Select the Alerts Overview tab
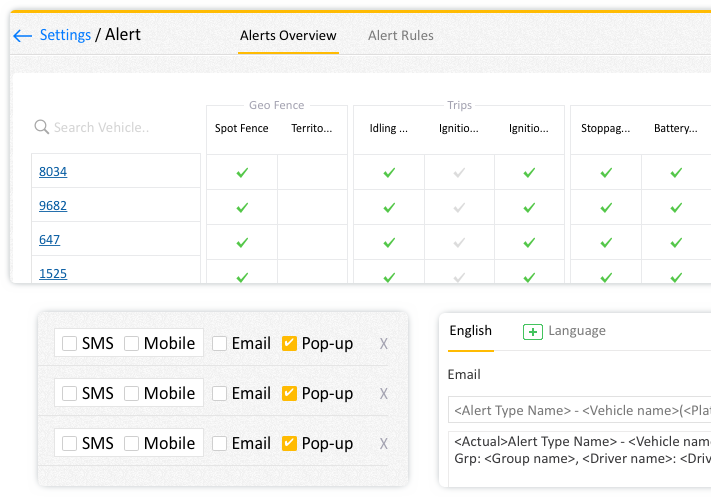This screenshot has width=711, height=497. point(288,36)
